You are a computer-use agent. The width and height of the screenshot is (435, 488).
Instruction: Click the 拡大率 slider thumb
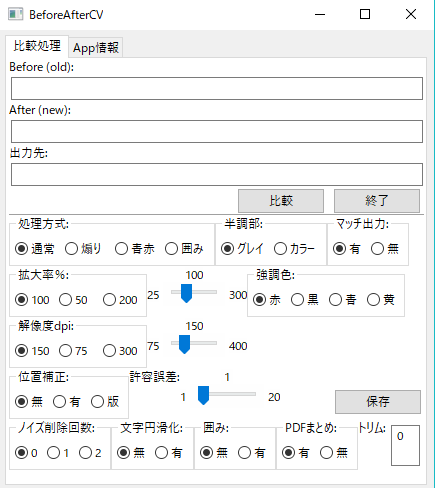(x=186, y=293)
